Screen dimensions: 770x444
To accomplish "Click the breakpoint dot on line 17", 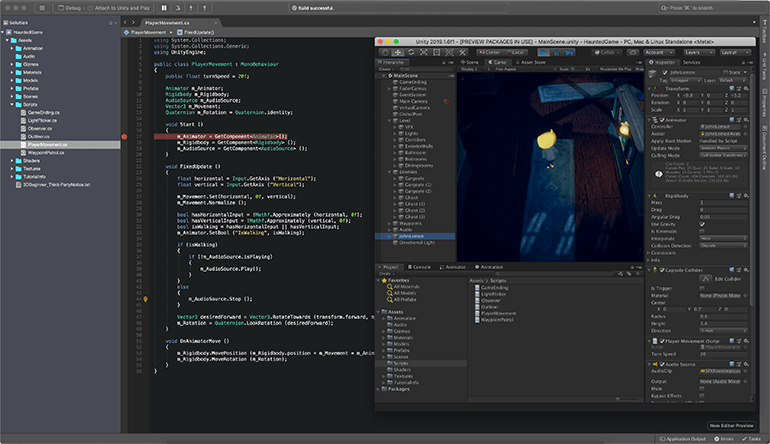I will tap(124, 135).
